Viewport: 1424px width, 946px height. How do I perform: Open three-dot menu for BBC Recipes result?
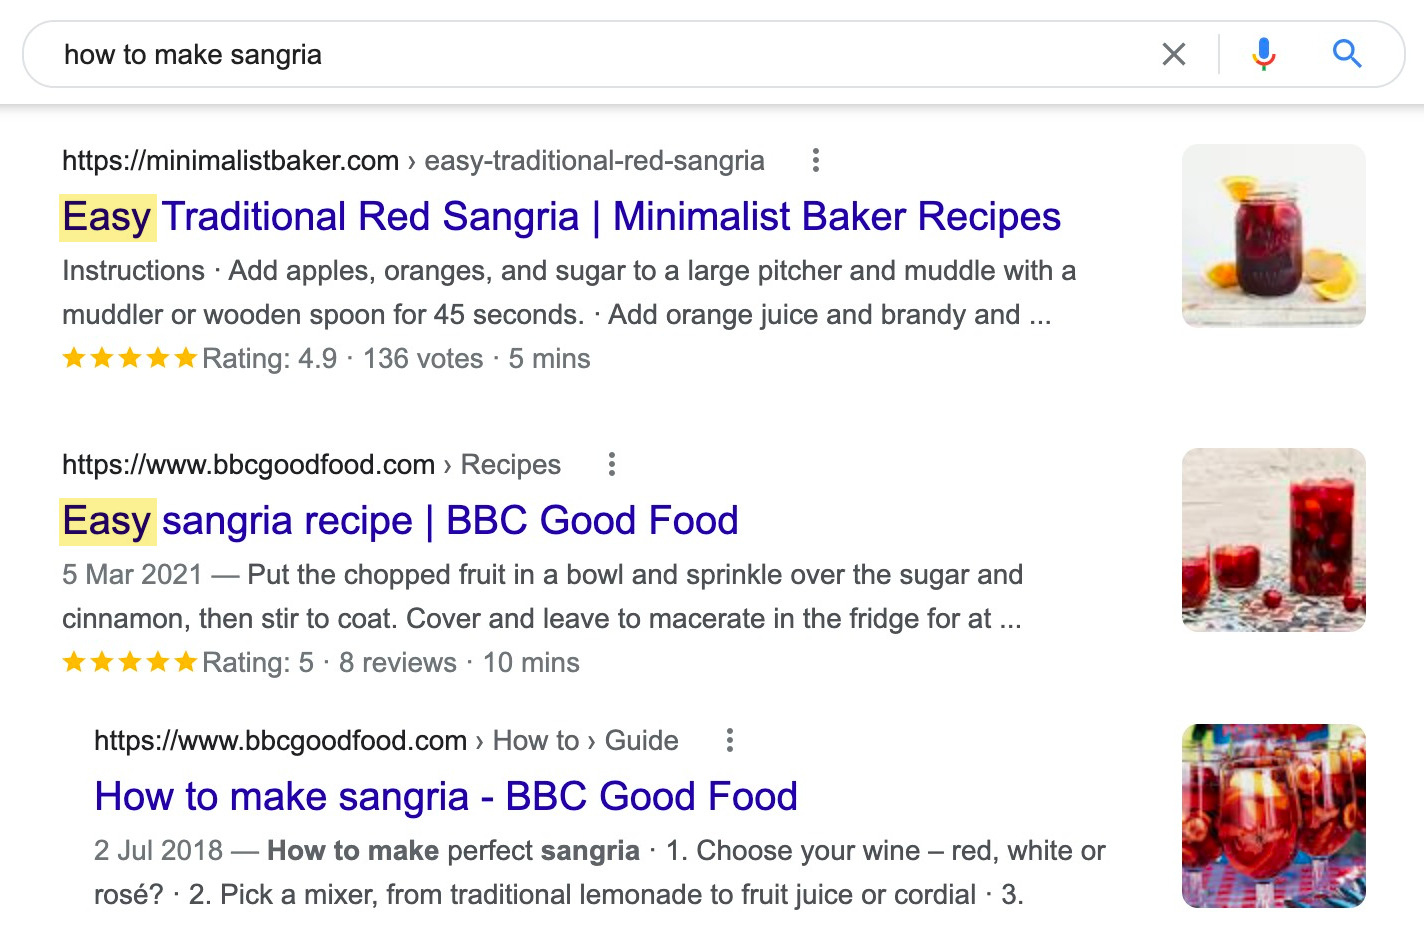pyautogui.click(x=612, y=464)
